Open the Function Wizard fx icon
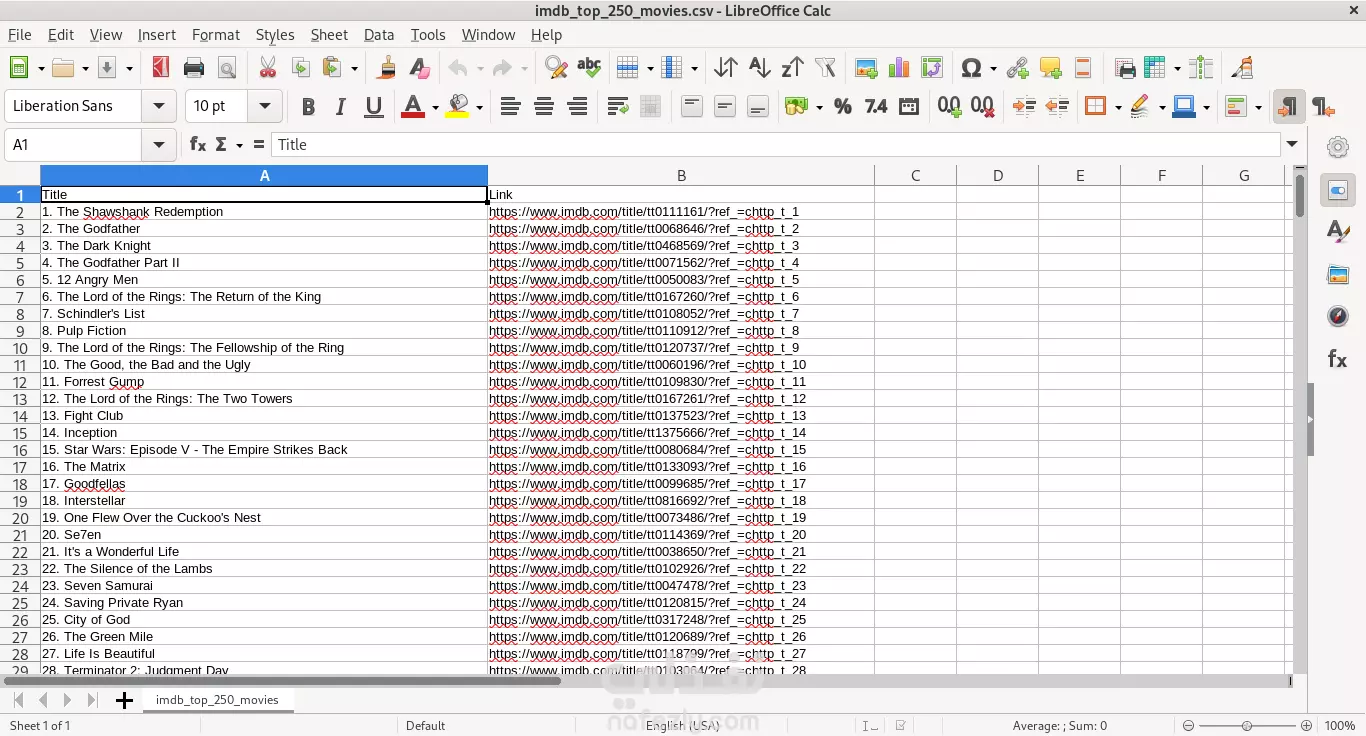 (198, 145)
